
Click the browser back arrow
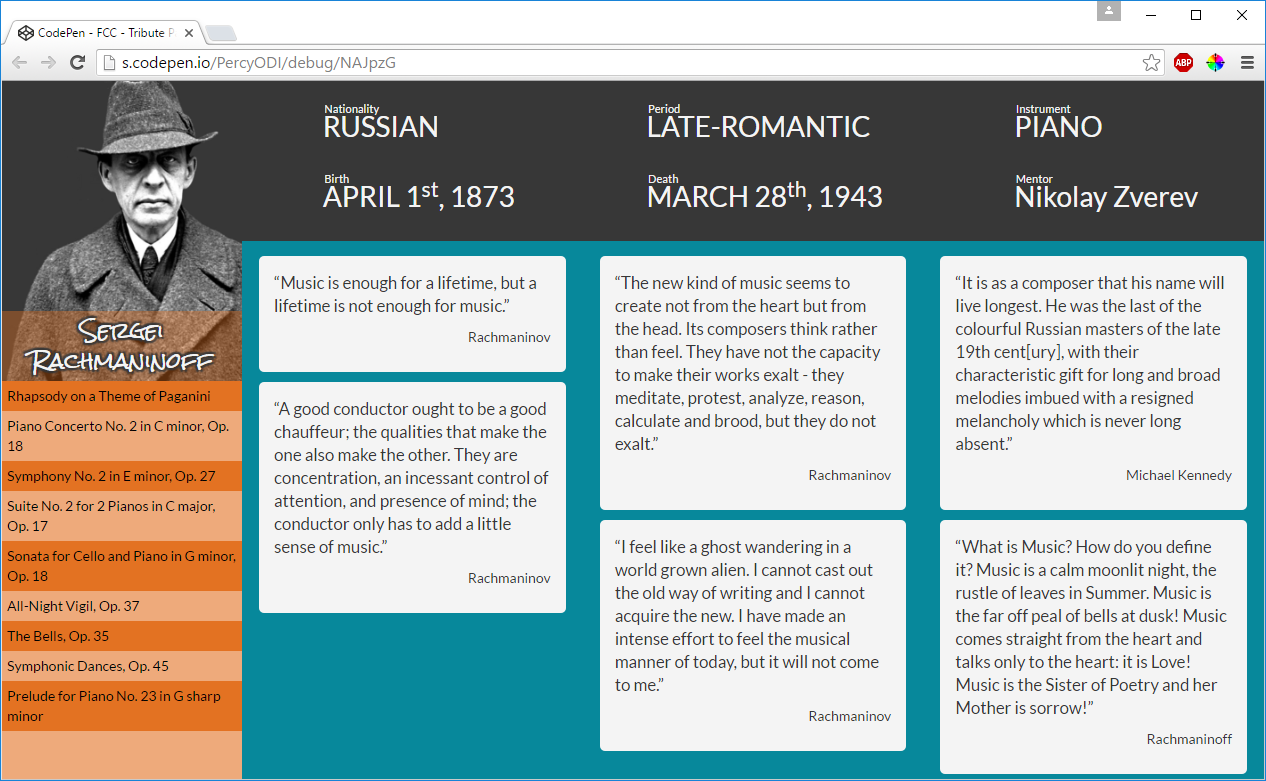tap(19, 63)
